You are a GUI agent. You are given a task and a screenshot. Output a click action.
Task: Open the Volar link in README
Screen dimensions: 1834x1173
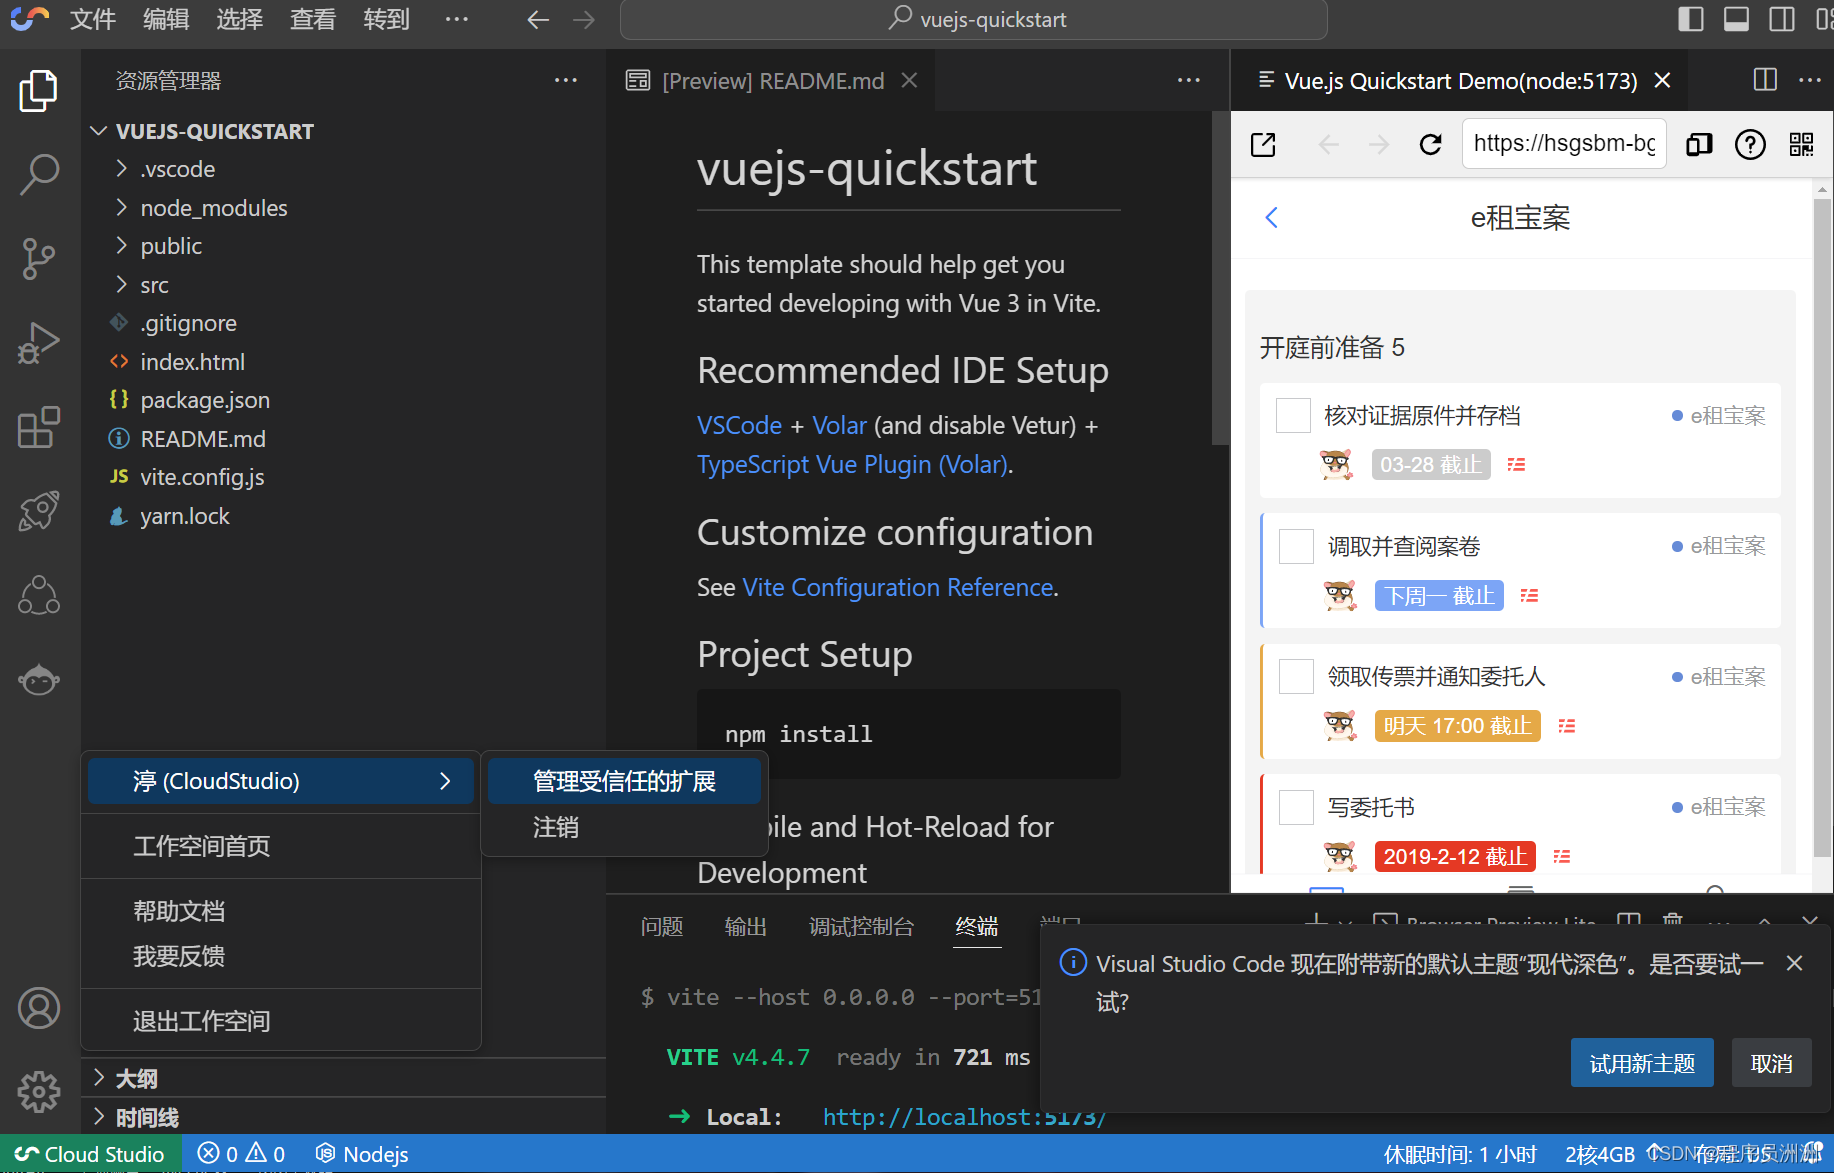[x=839, y=425]
